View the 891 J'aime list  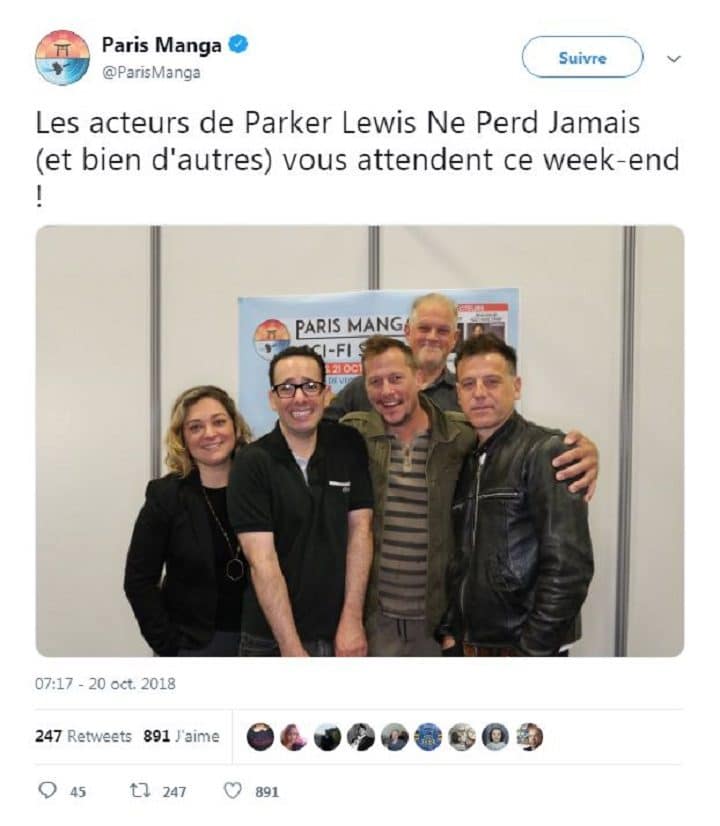181,736
